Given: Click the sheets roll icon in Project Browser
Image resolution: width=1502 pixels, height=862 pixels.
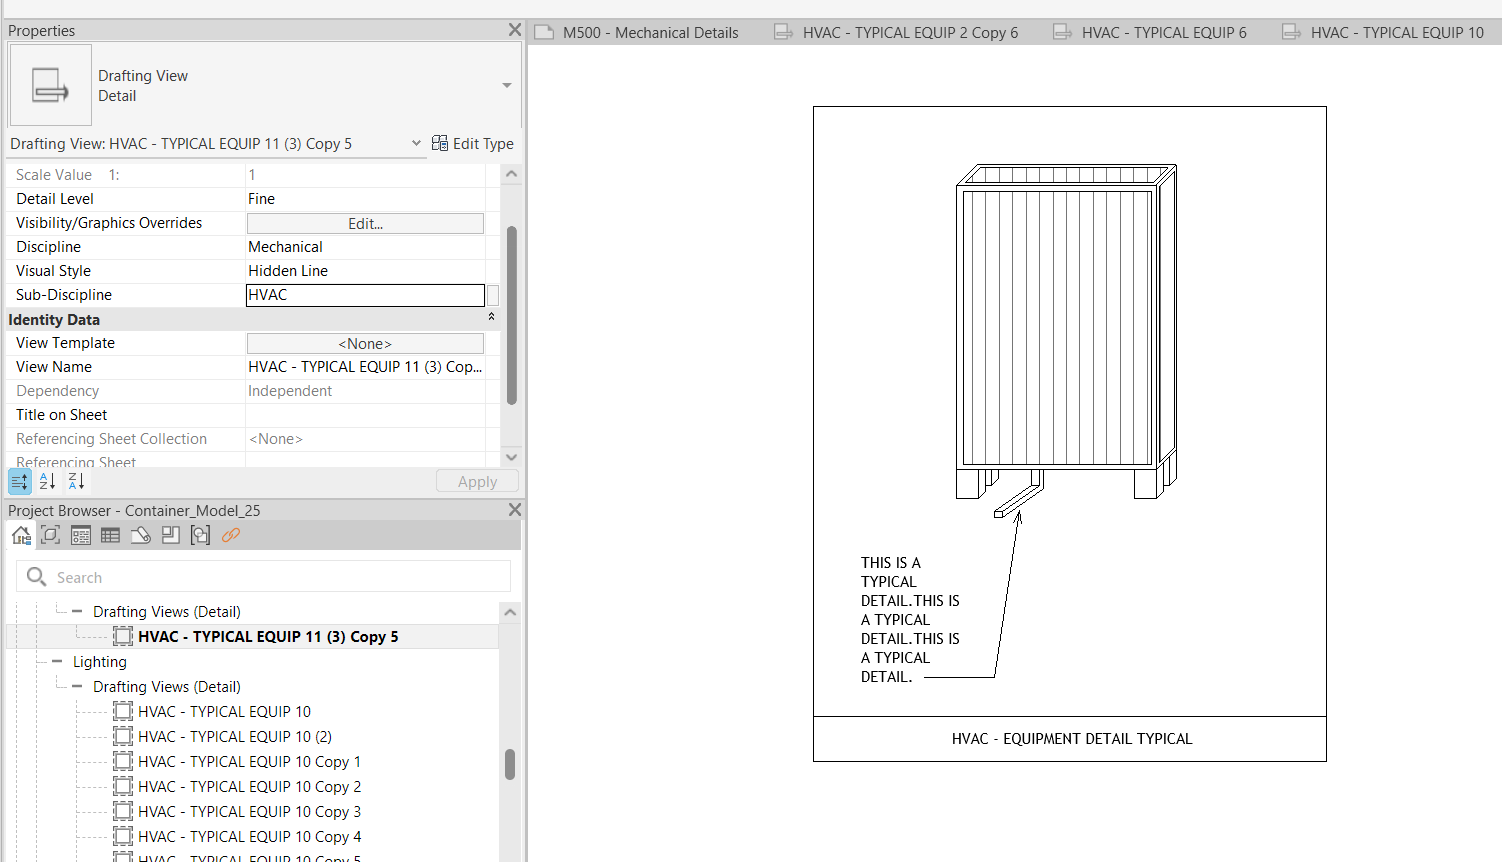Looking at the screenshot, I should 141,535.
